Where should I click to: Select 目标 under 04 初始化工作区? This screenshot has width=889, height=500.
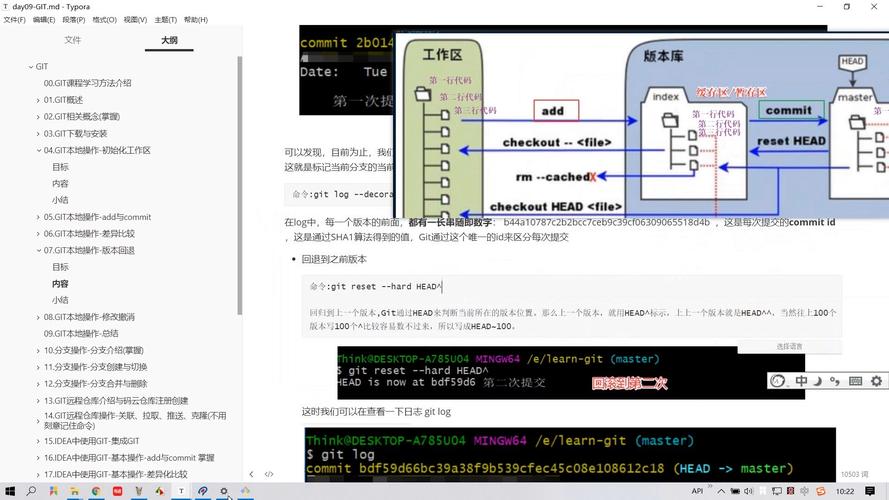tap(60, 167)
